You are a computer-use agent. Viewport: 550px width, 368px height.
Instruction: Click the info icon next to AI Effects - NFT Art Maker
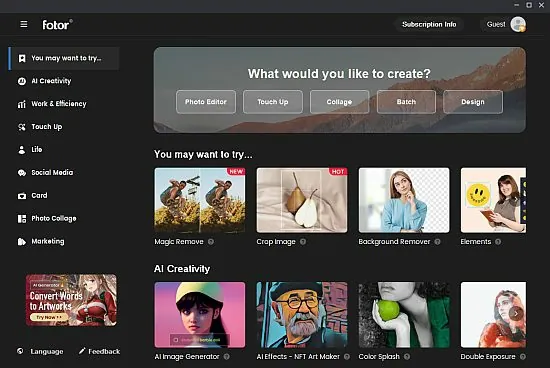tap(347, 356)
